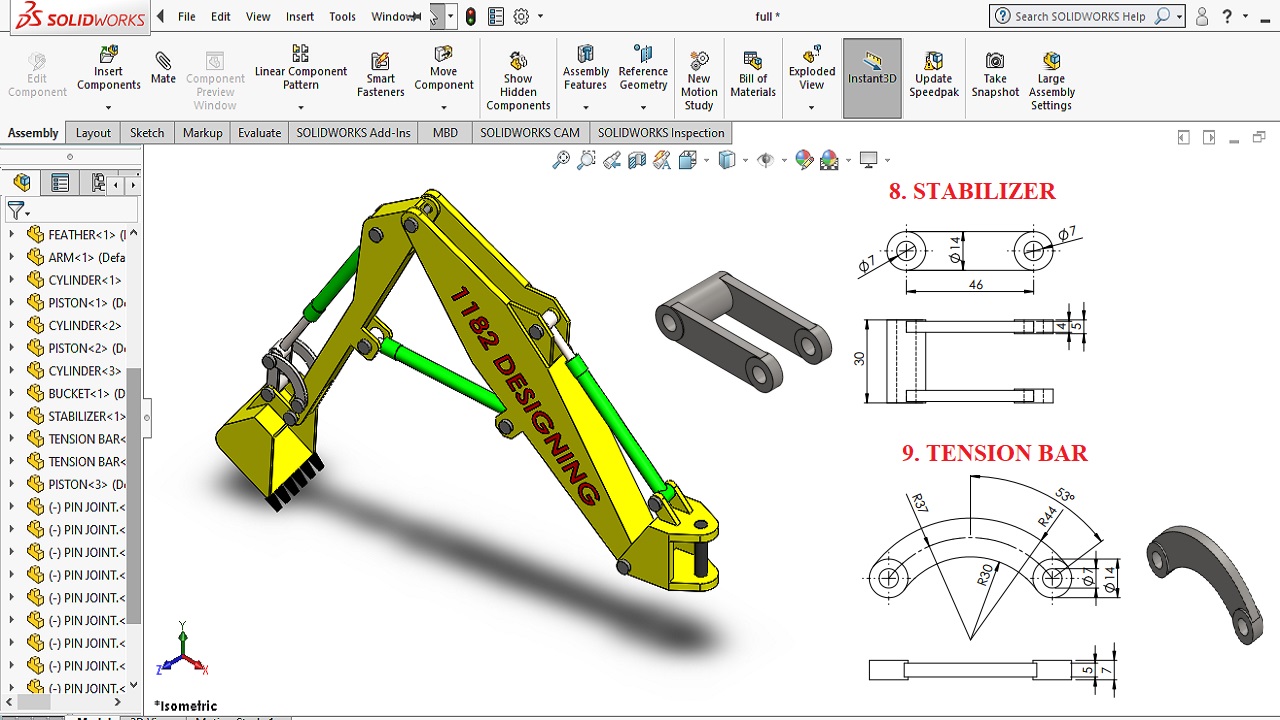Click the user login icon
Screen dimensions: 1280x720
tap(1202, 17)
